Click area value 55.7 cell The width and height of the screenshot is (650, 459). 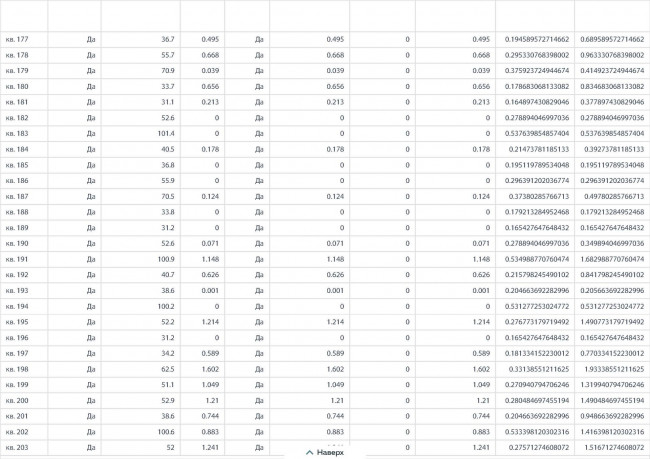pos(141,55)
